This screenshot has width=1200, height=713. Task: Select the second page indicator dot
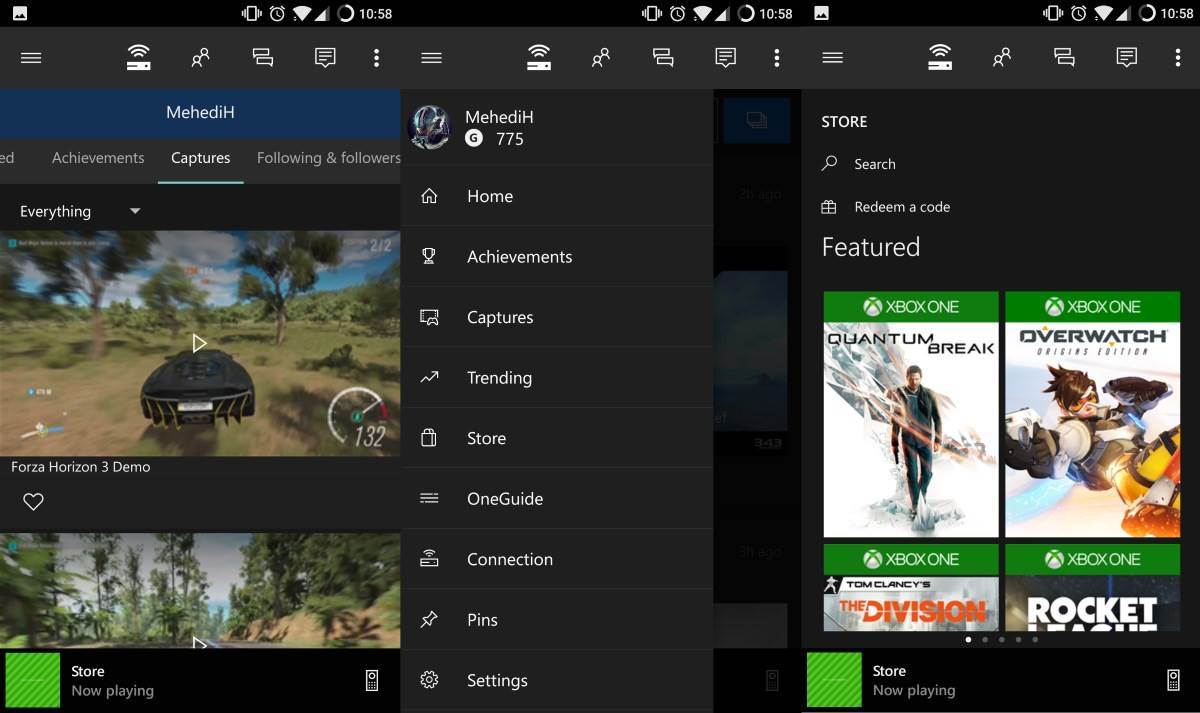click(985, 639)
